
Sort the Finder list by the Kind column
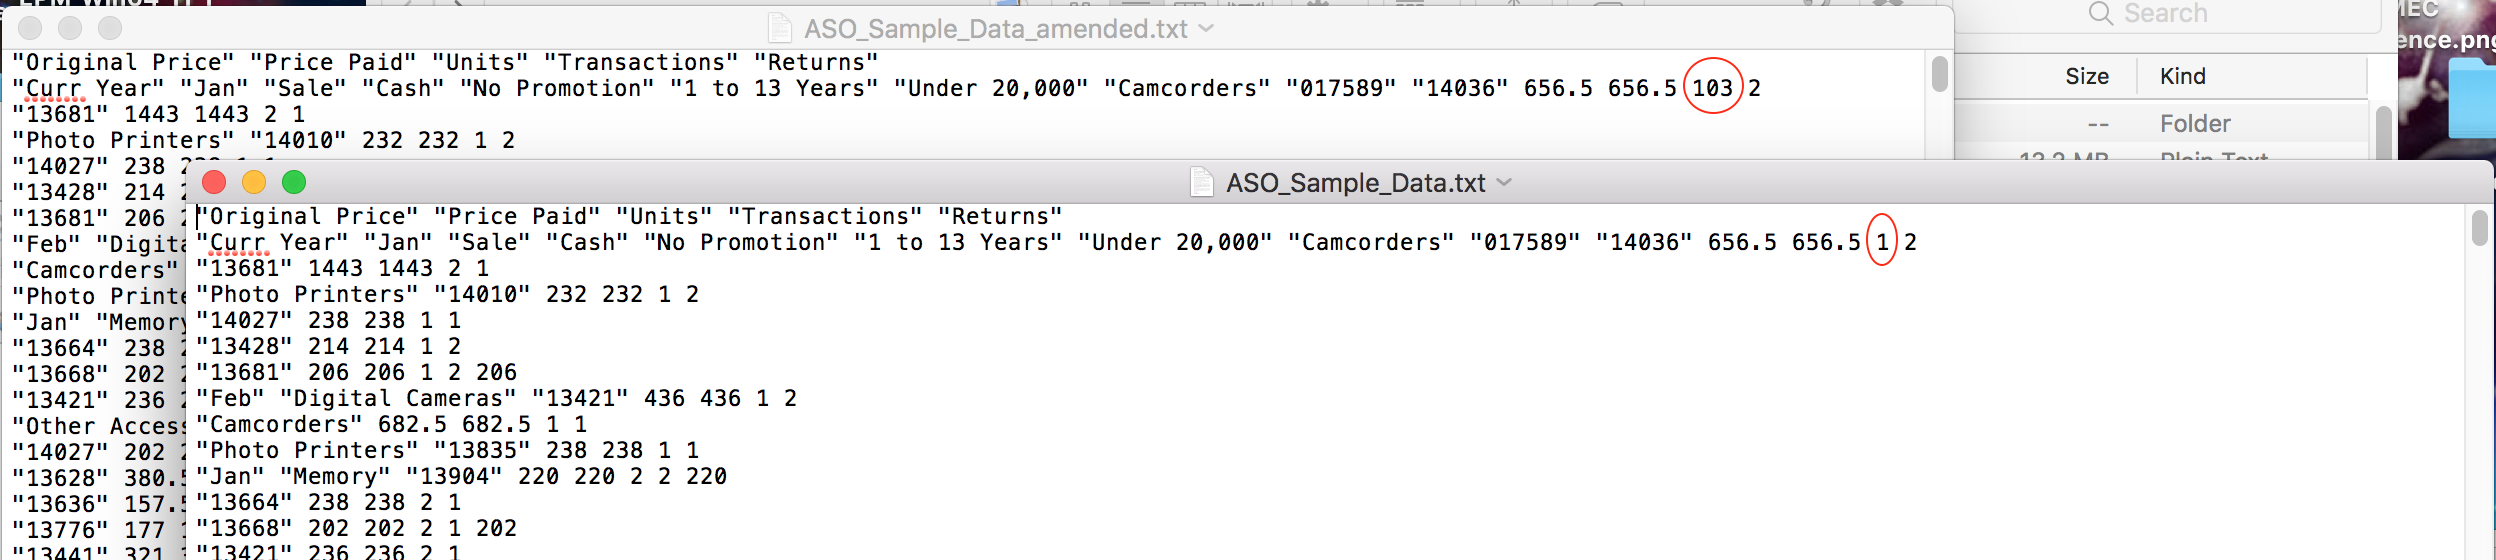click(2182, 76)
